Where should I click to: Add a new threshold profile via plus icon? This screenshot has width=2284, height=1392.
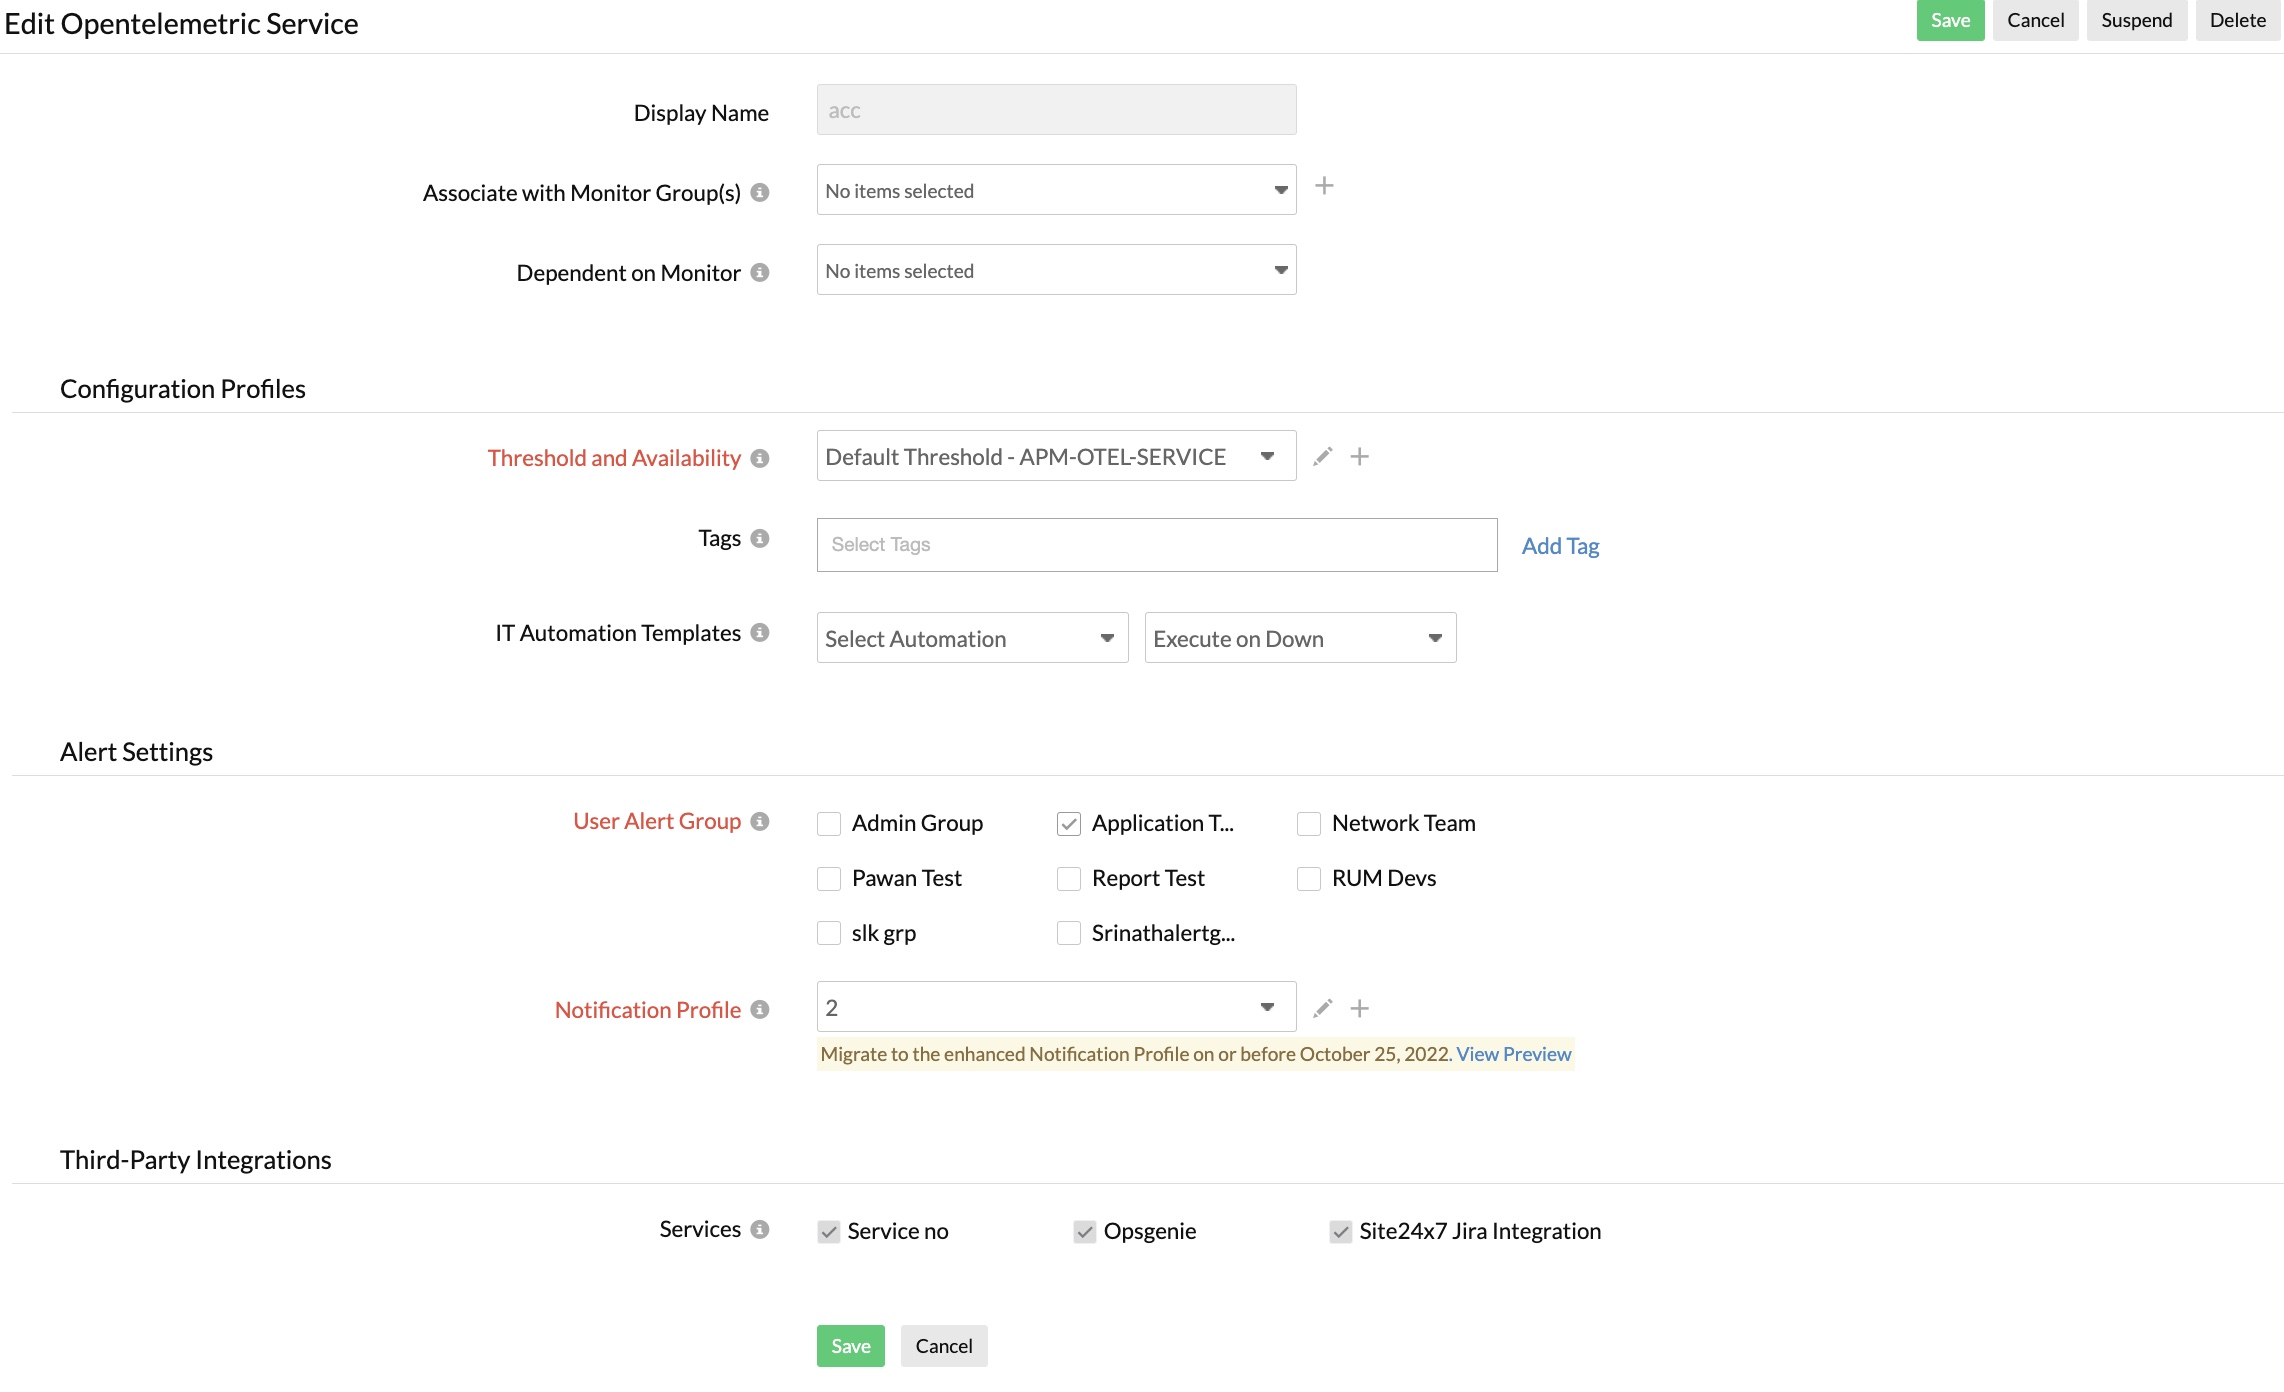click(x=1360, y=456)
